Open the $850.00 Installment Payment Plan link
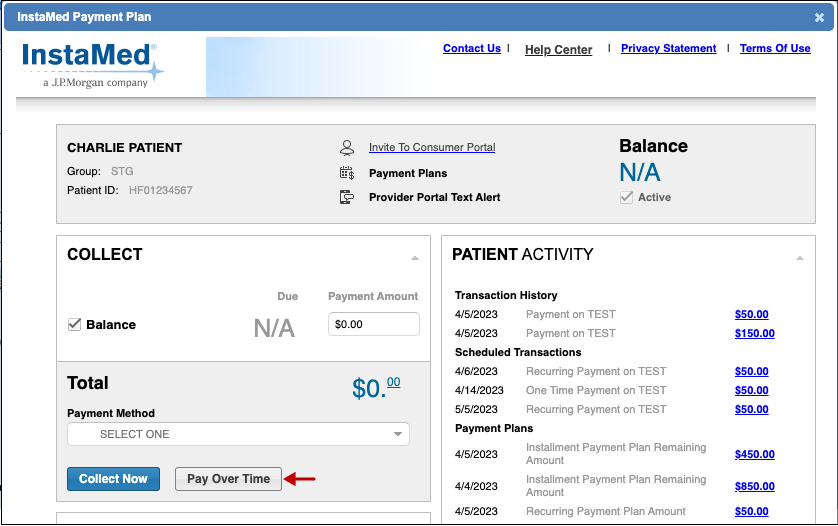This screenshot has width=838, height=526. pyautogui.click(x=755, y=486)
